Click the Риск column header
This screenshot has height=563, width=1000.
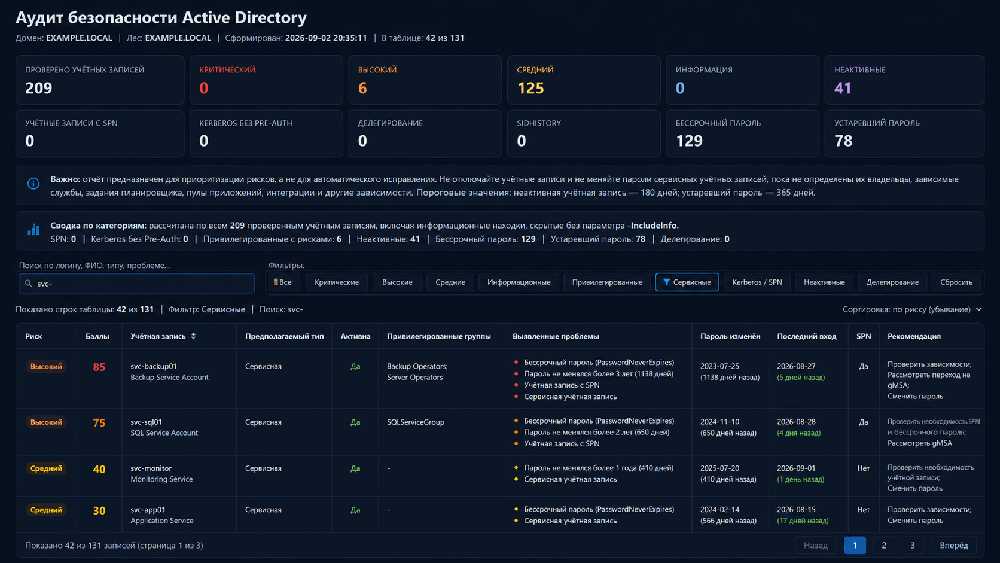(34, 336)
